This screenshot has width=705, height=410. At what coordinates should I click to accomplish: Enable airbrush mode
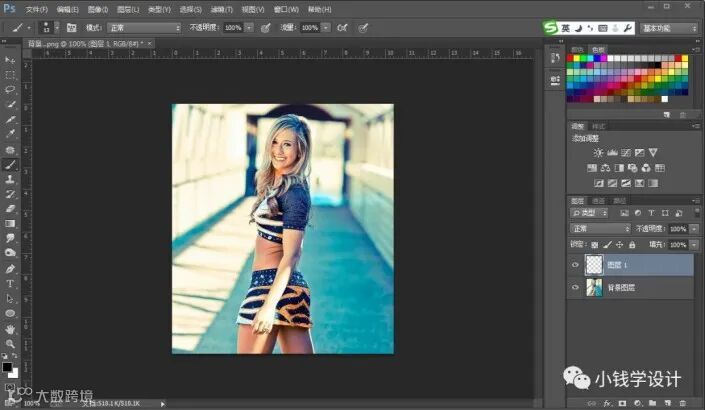pos(342,28)
